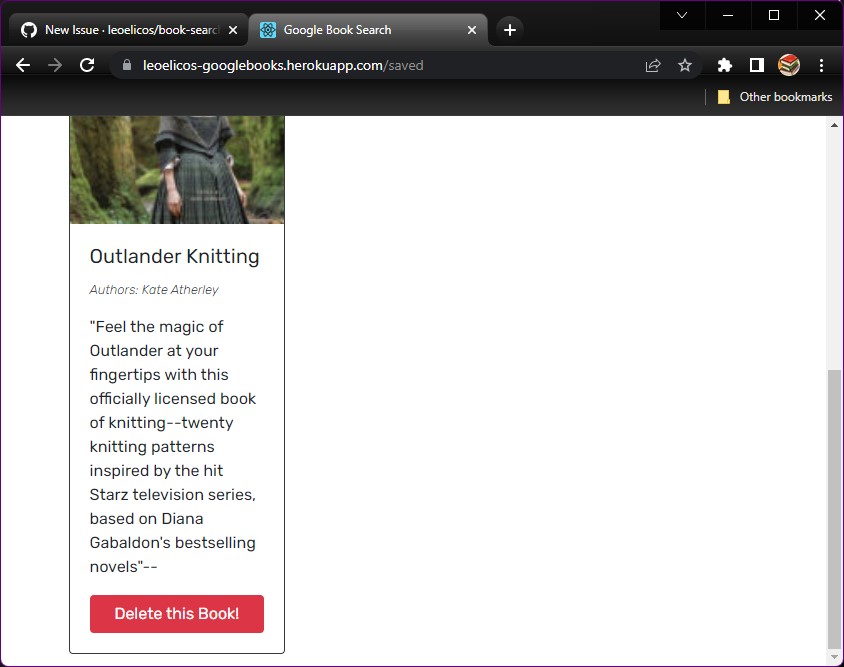
Task: Click the Delete this Book! button
Action: tap(177, 614)
